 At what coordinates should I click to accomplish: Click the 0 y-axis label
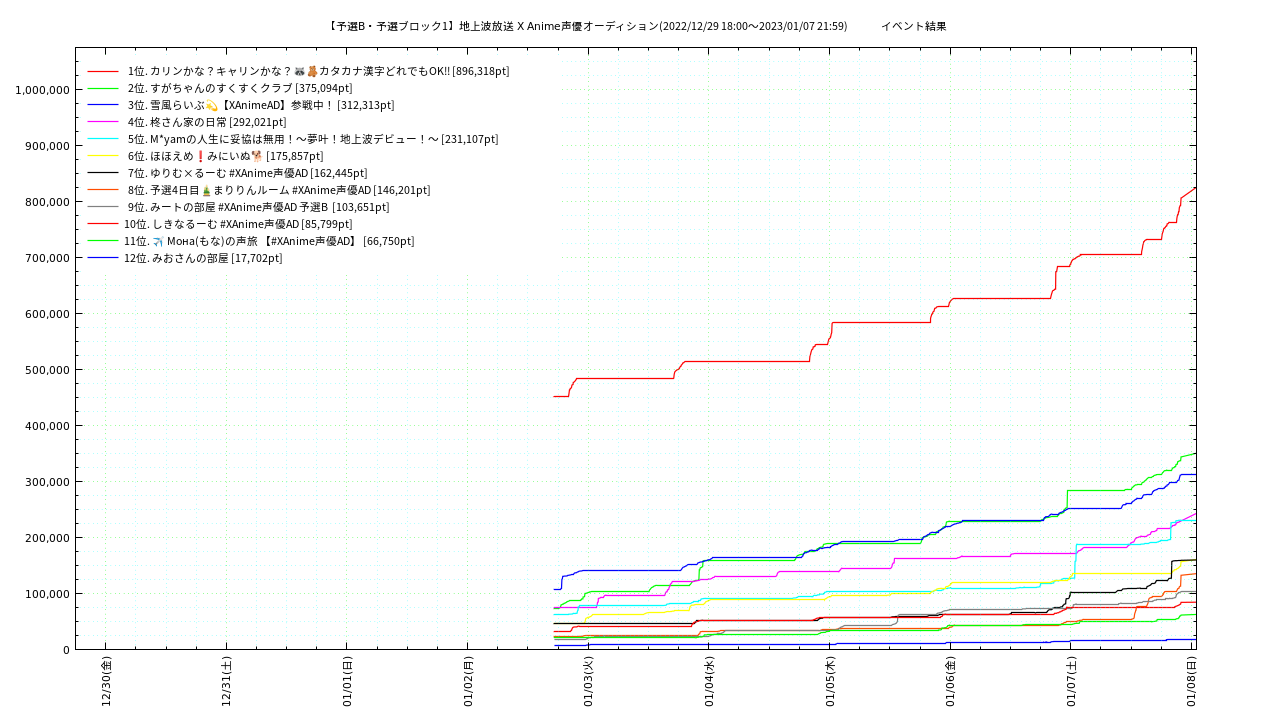(66, 650)
